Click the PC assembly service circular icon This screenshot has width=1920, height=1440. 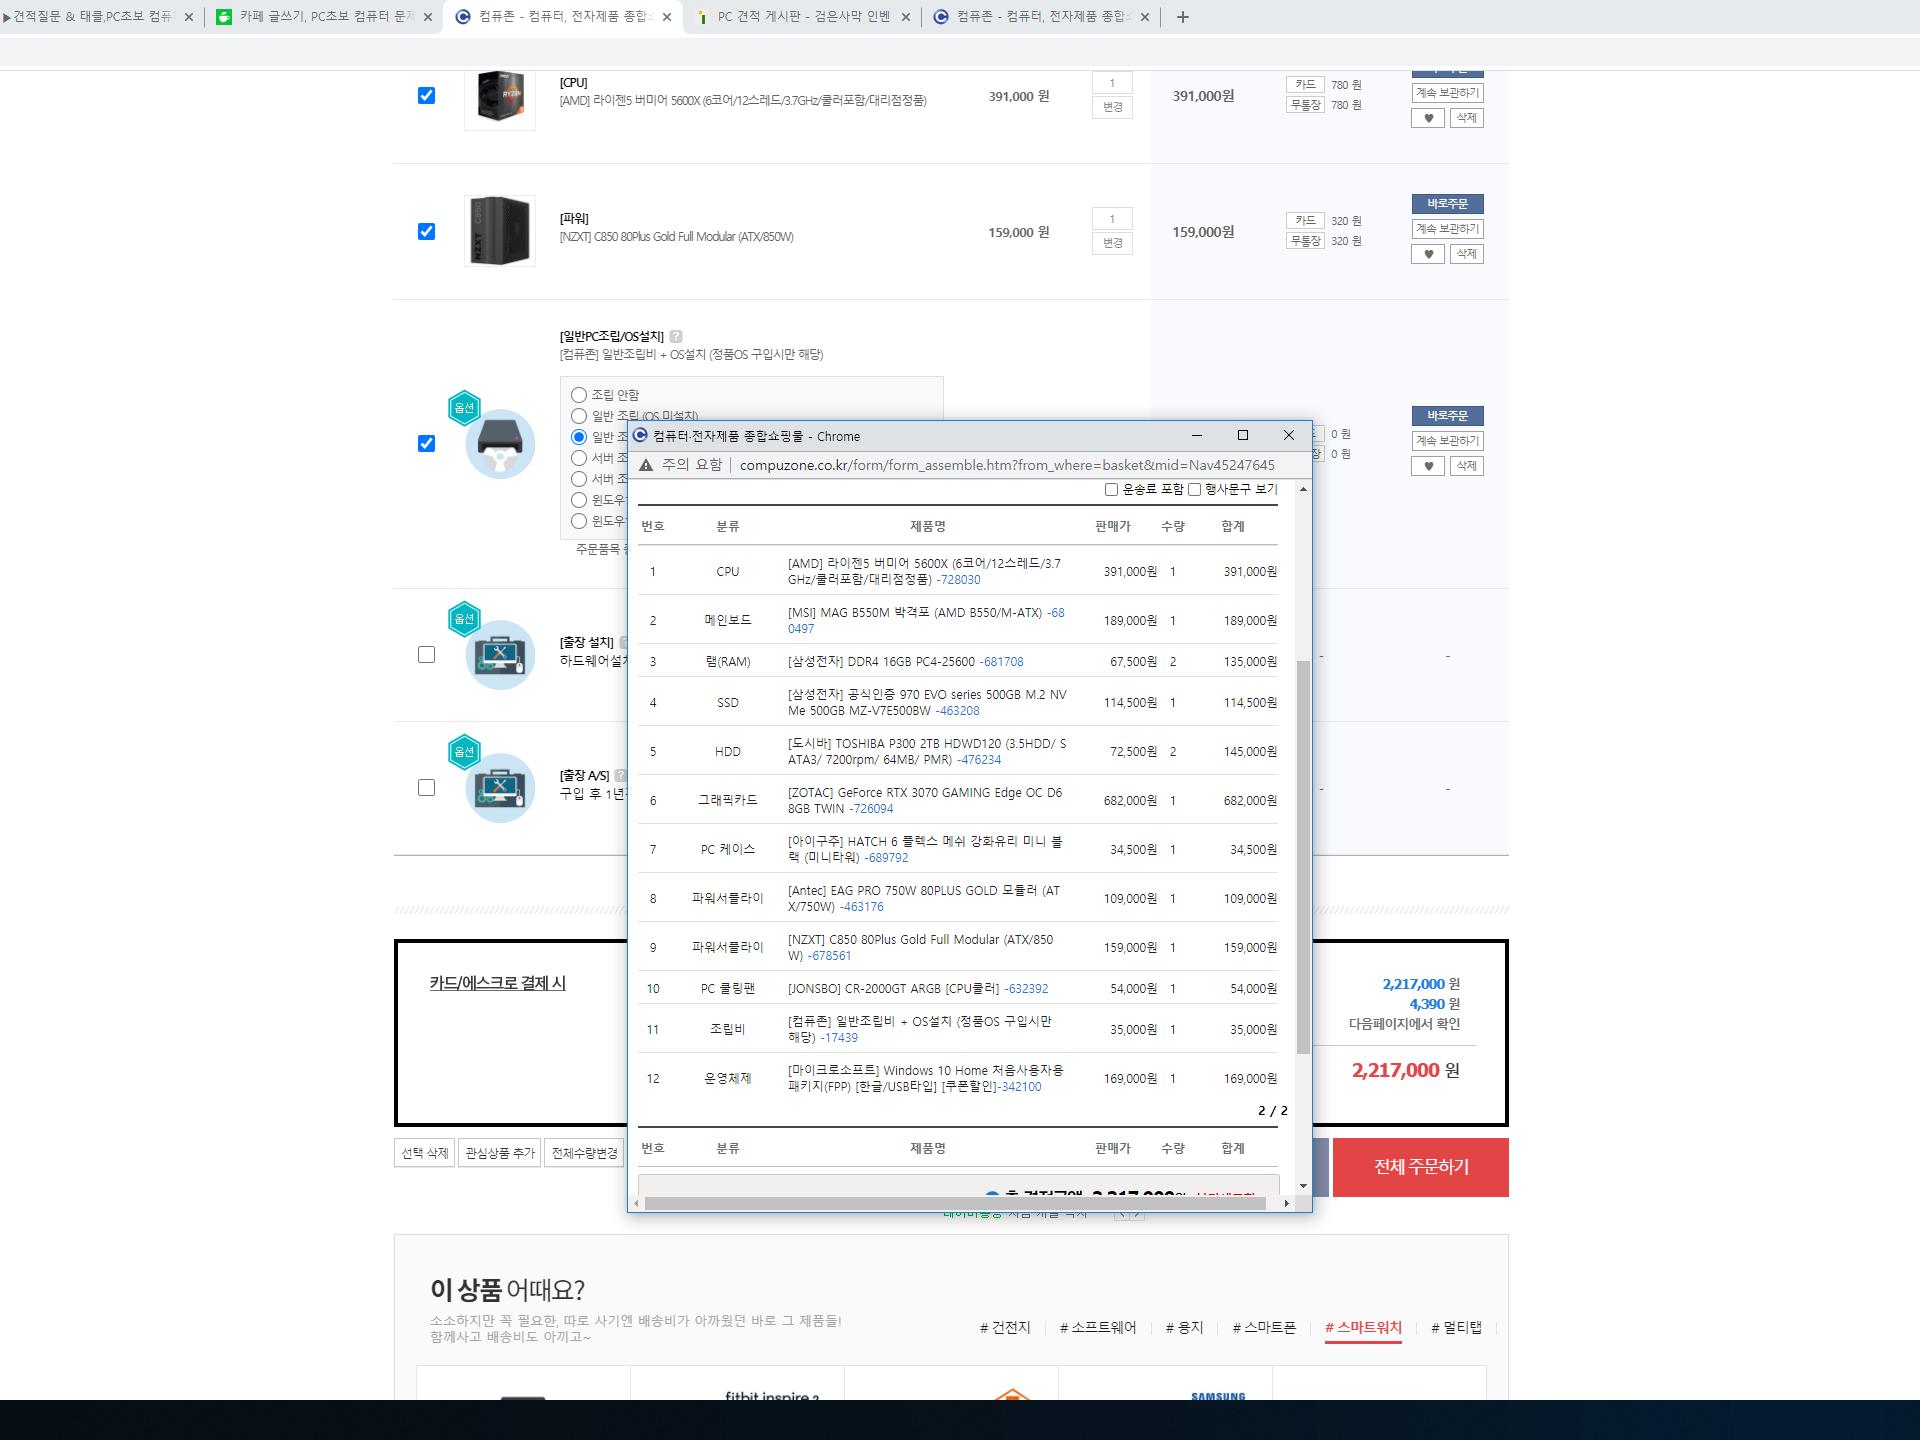click(x=500, y=444)
